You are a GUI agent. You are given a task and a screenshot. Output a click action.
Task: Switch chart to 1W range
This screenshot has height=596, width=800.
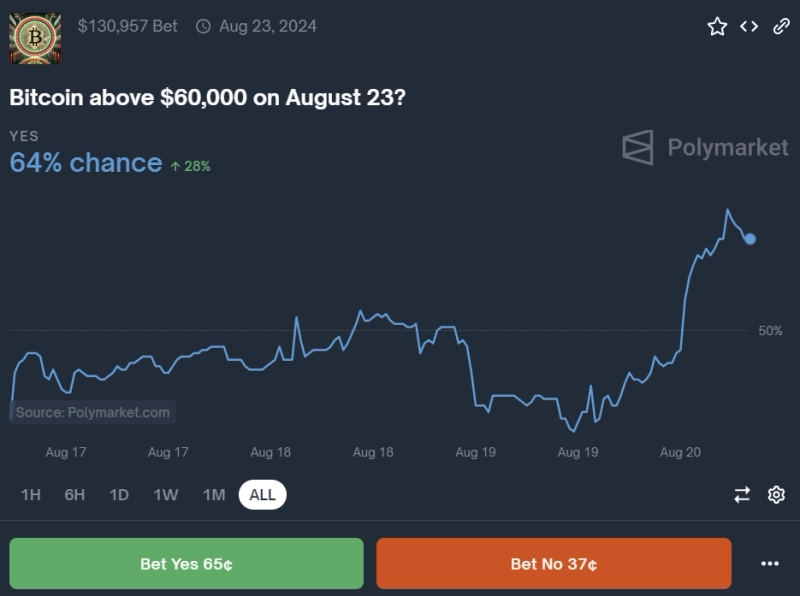(x=166, y=494)
